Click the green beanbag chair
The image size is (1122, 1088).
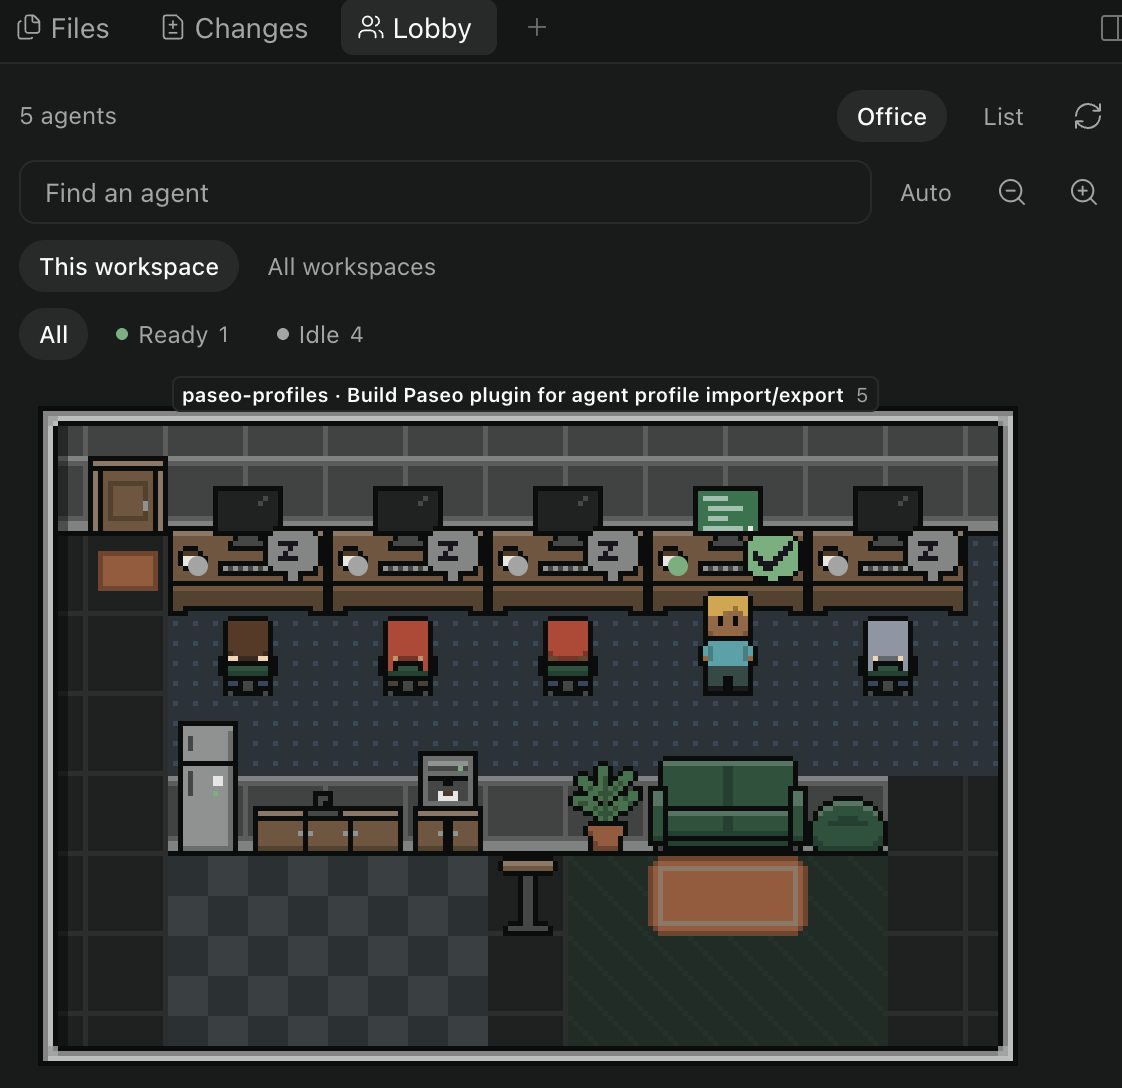(x=849, y=824)
